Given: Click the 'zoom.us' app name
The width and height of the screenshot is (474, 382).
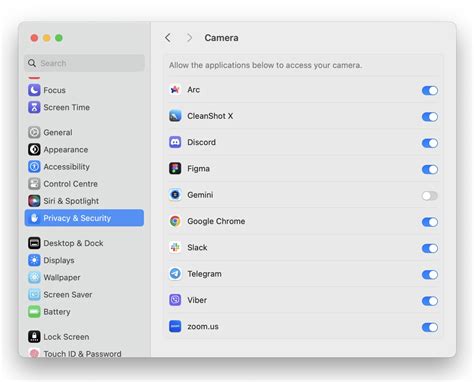Looking at the screenshot, I should [x=203, y=327].
